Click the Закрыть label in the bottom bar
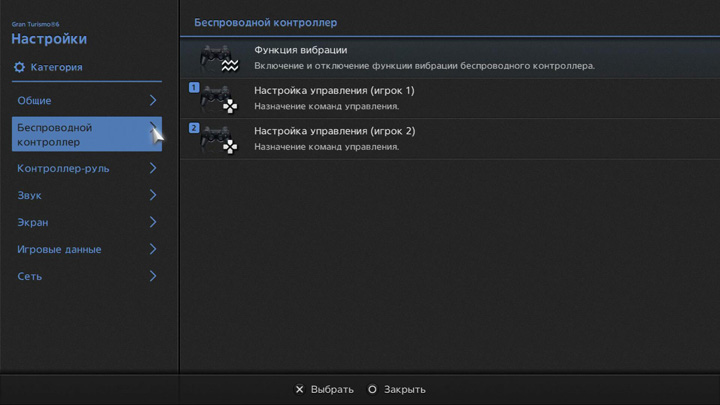 [x=404, y=390]
